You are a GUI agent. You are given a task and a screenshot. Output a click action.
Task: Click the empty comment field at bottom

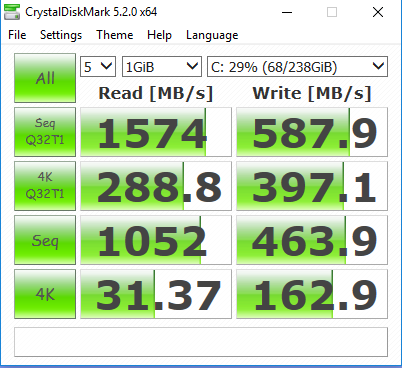[x=201, y=342]
